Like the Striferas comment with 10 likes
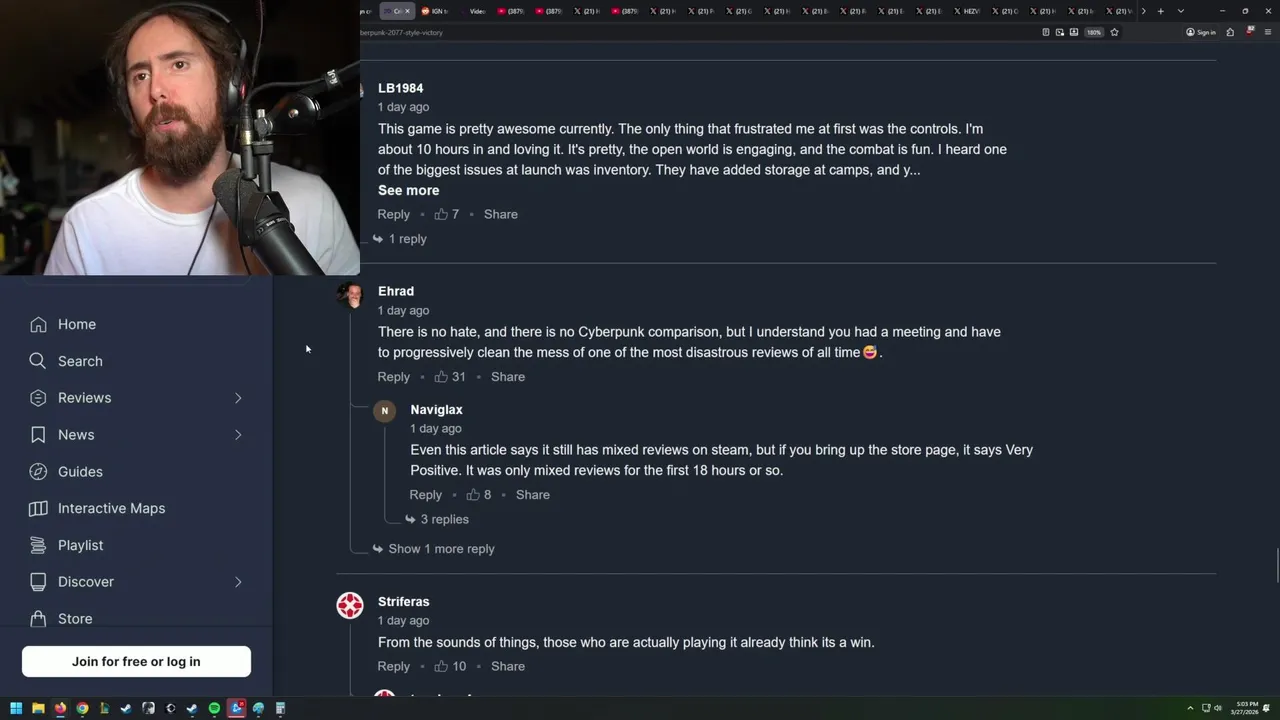1280x720 pixels. point(440,666)
